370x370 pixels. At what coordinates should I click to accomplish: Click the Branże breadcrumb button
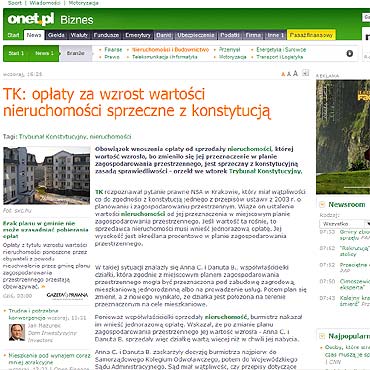(x=76, y=53)
